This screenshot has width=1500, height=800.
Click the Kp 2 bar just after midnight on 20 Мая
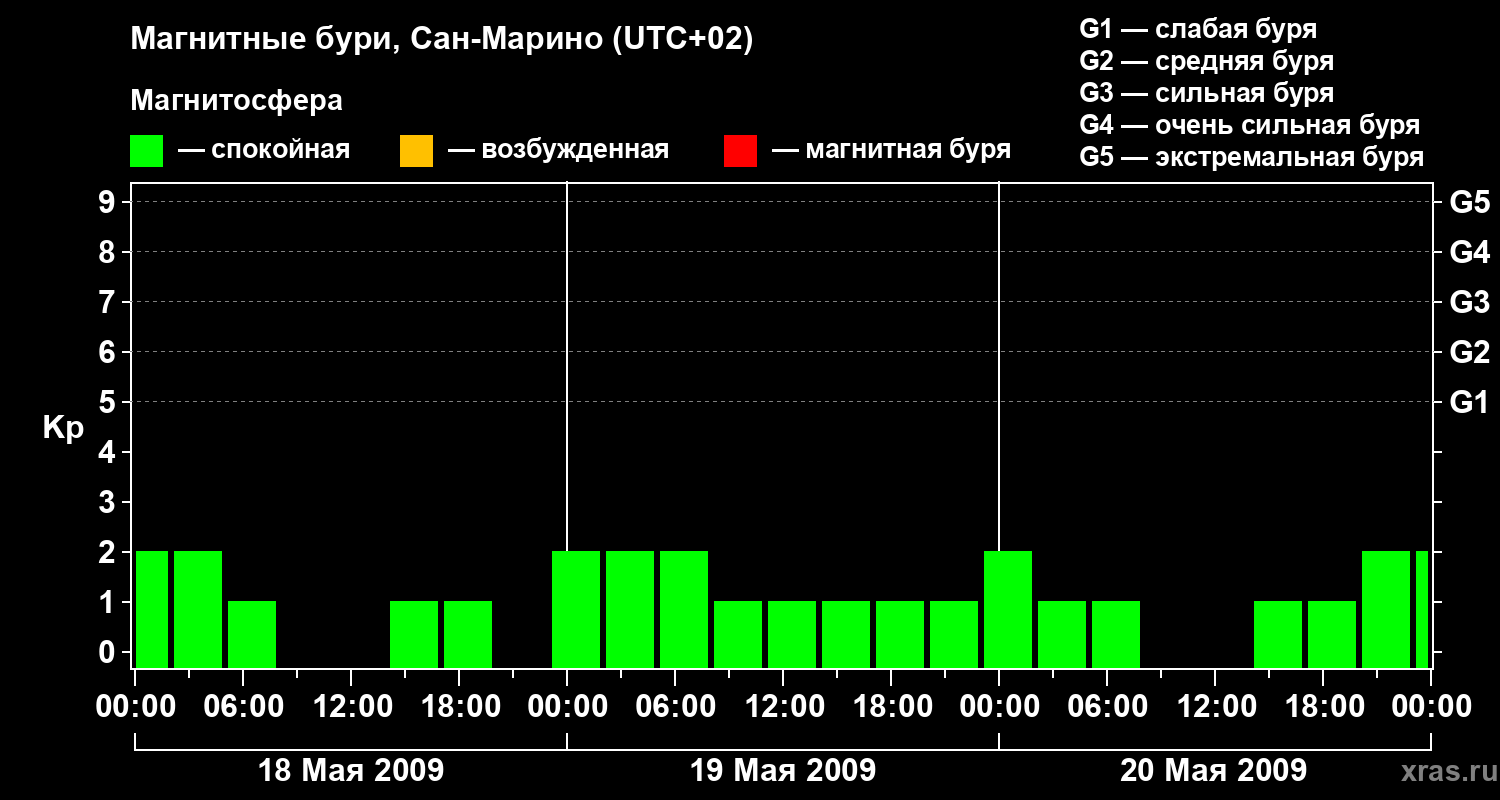pyautogui.click(x=1008, y=609)
